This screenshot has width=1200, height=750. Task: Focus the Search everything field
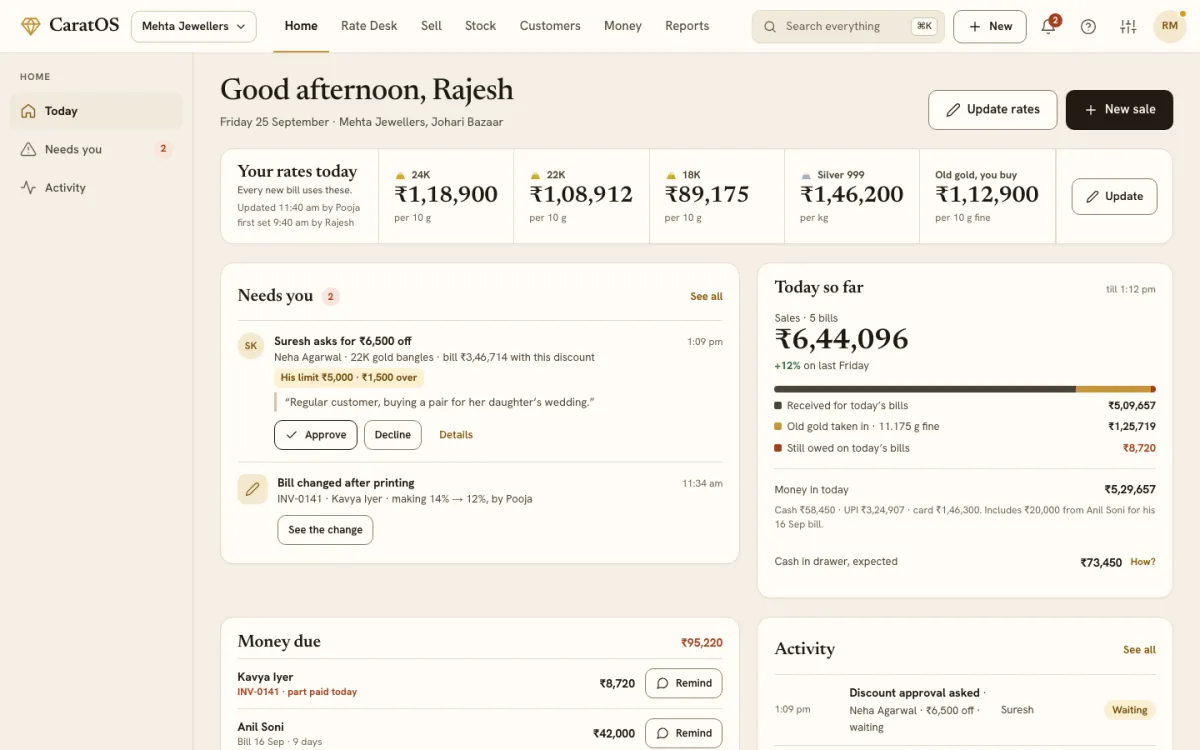click(848, 26)
